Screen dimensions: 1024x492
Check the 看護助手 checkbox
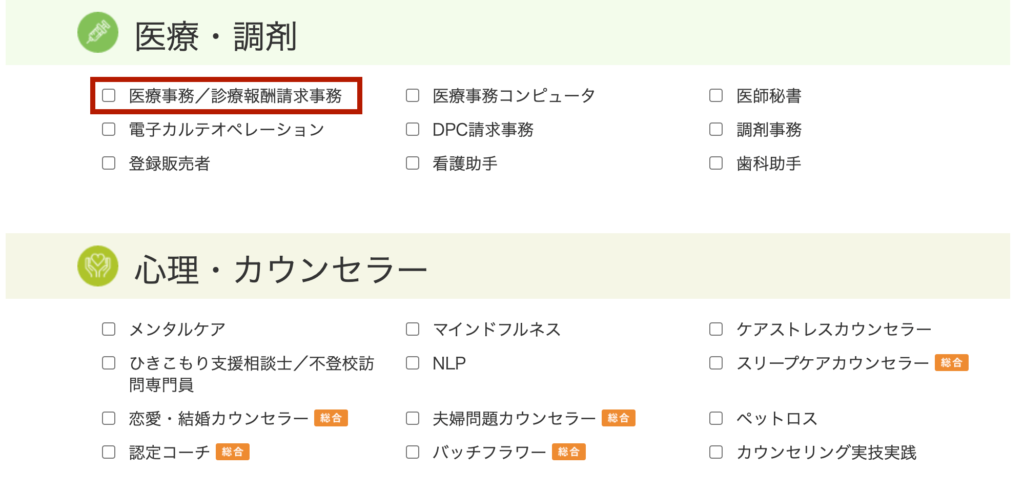pos(413,163)
